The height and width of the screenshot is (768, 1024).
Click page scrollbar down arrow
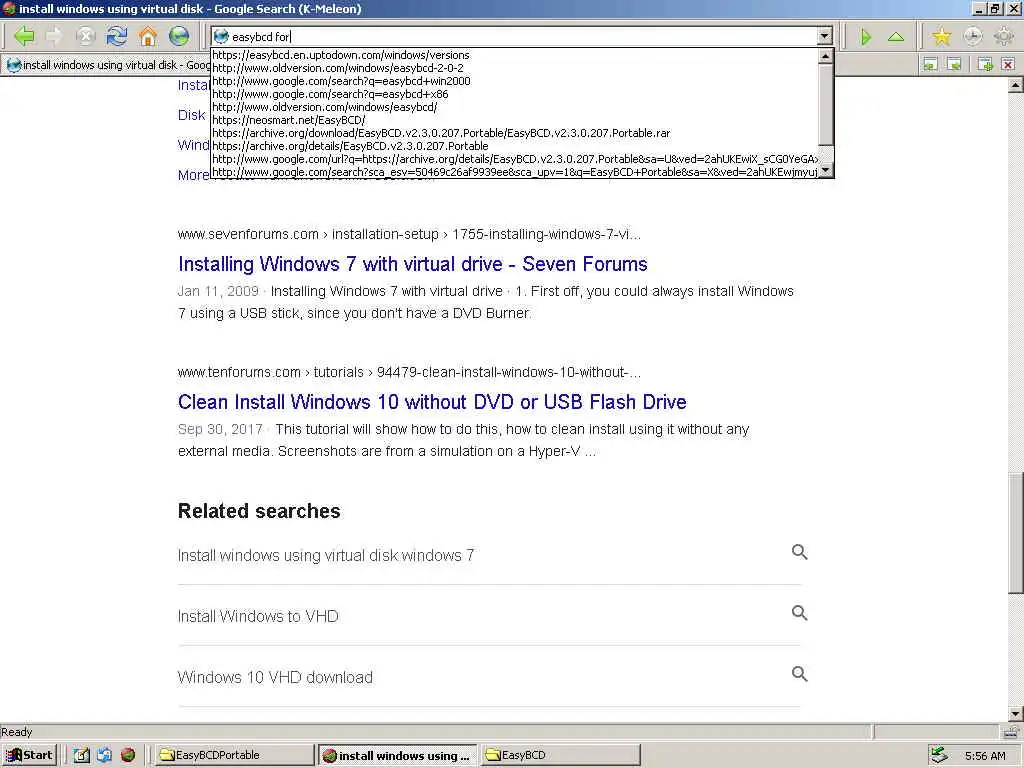[x=1016, y=713]
